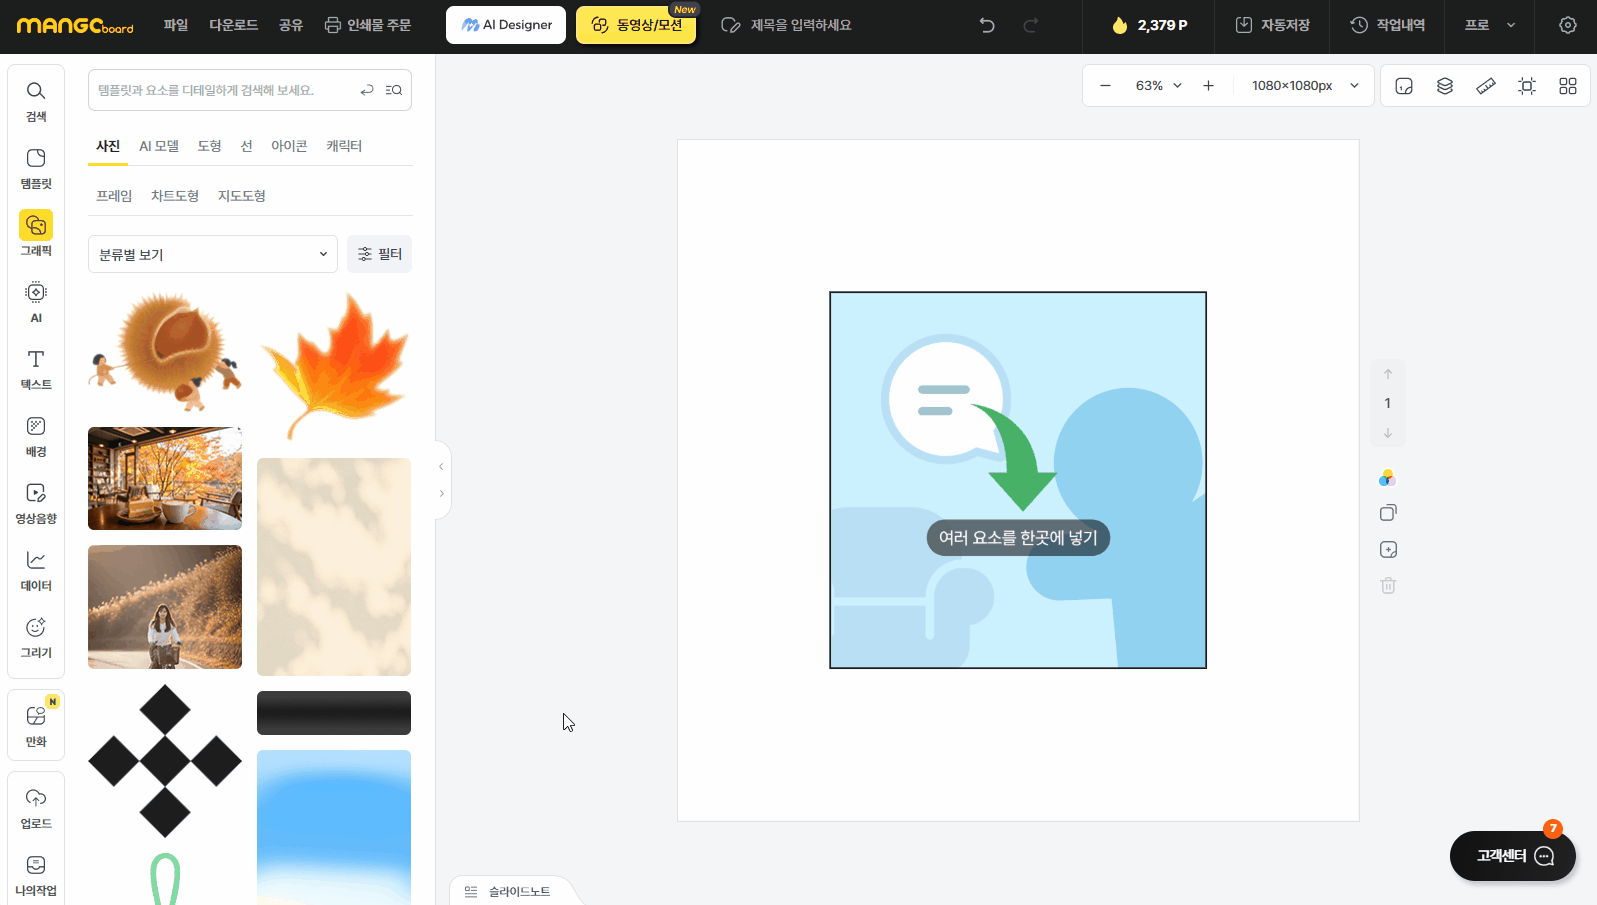Open the 배경 background panel
The height and width of the screenshot is (905, 1597).
click(36, 436)
